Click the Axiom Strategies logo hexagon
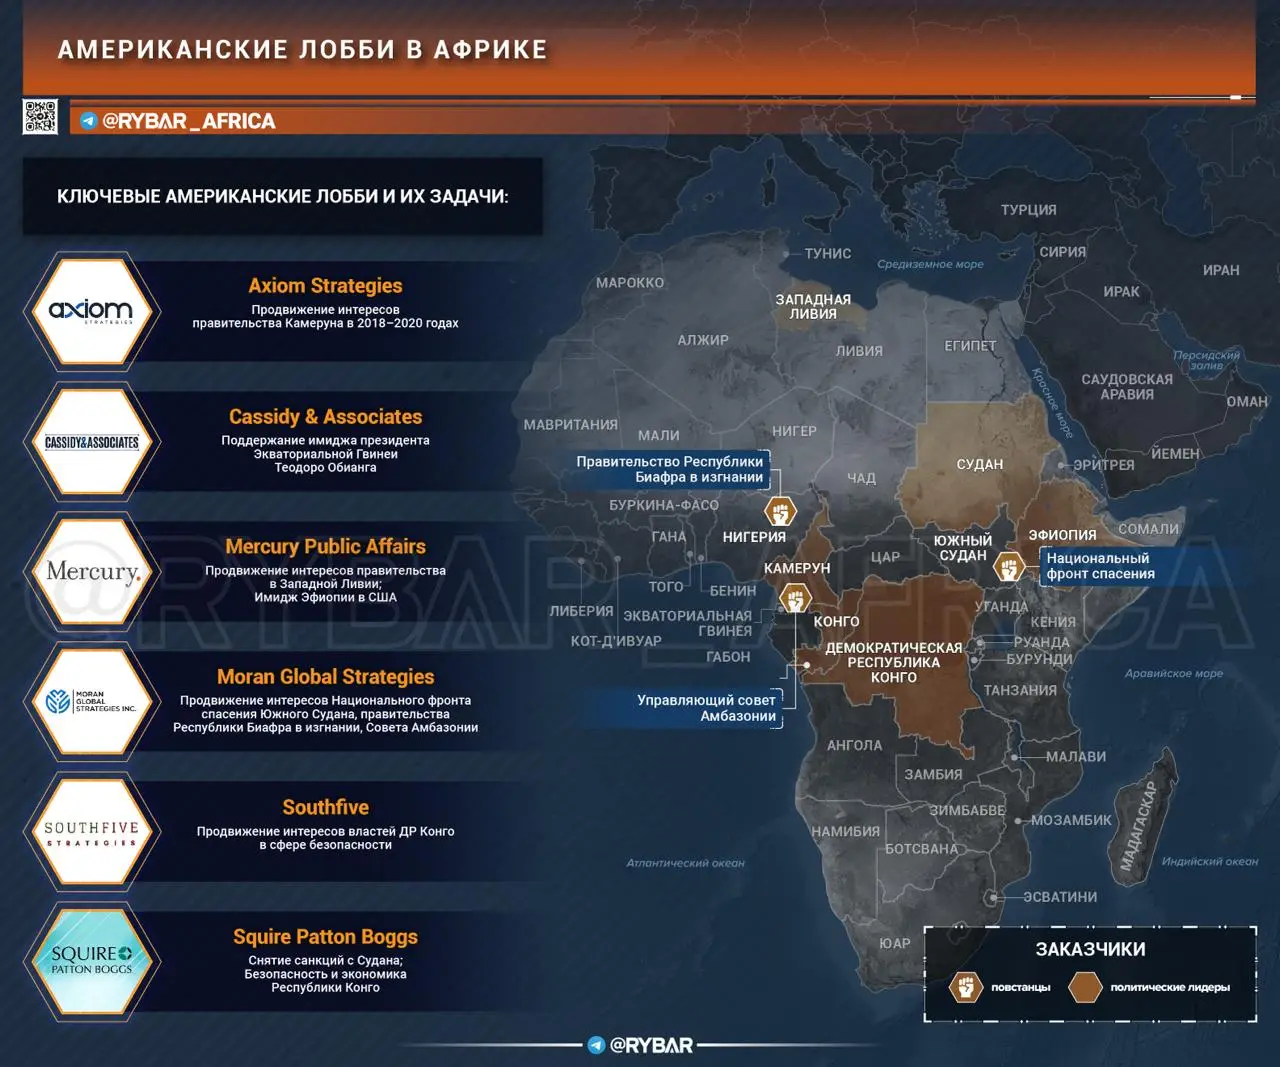This screenshot has height=1067, width=1280. 91,311
